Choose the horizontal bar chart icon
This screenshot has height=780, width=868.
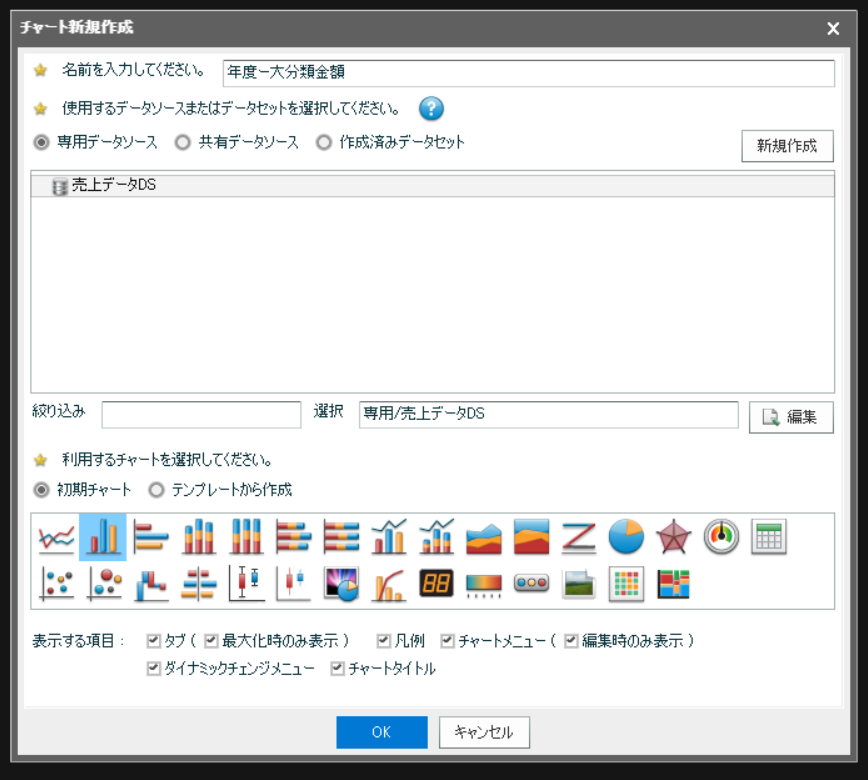[151, 536]
